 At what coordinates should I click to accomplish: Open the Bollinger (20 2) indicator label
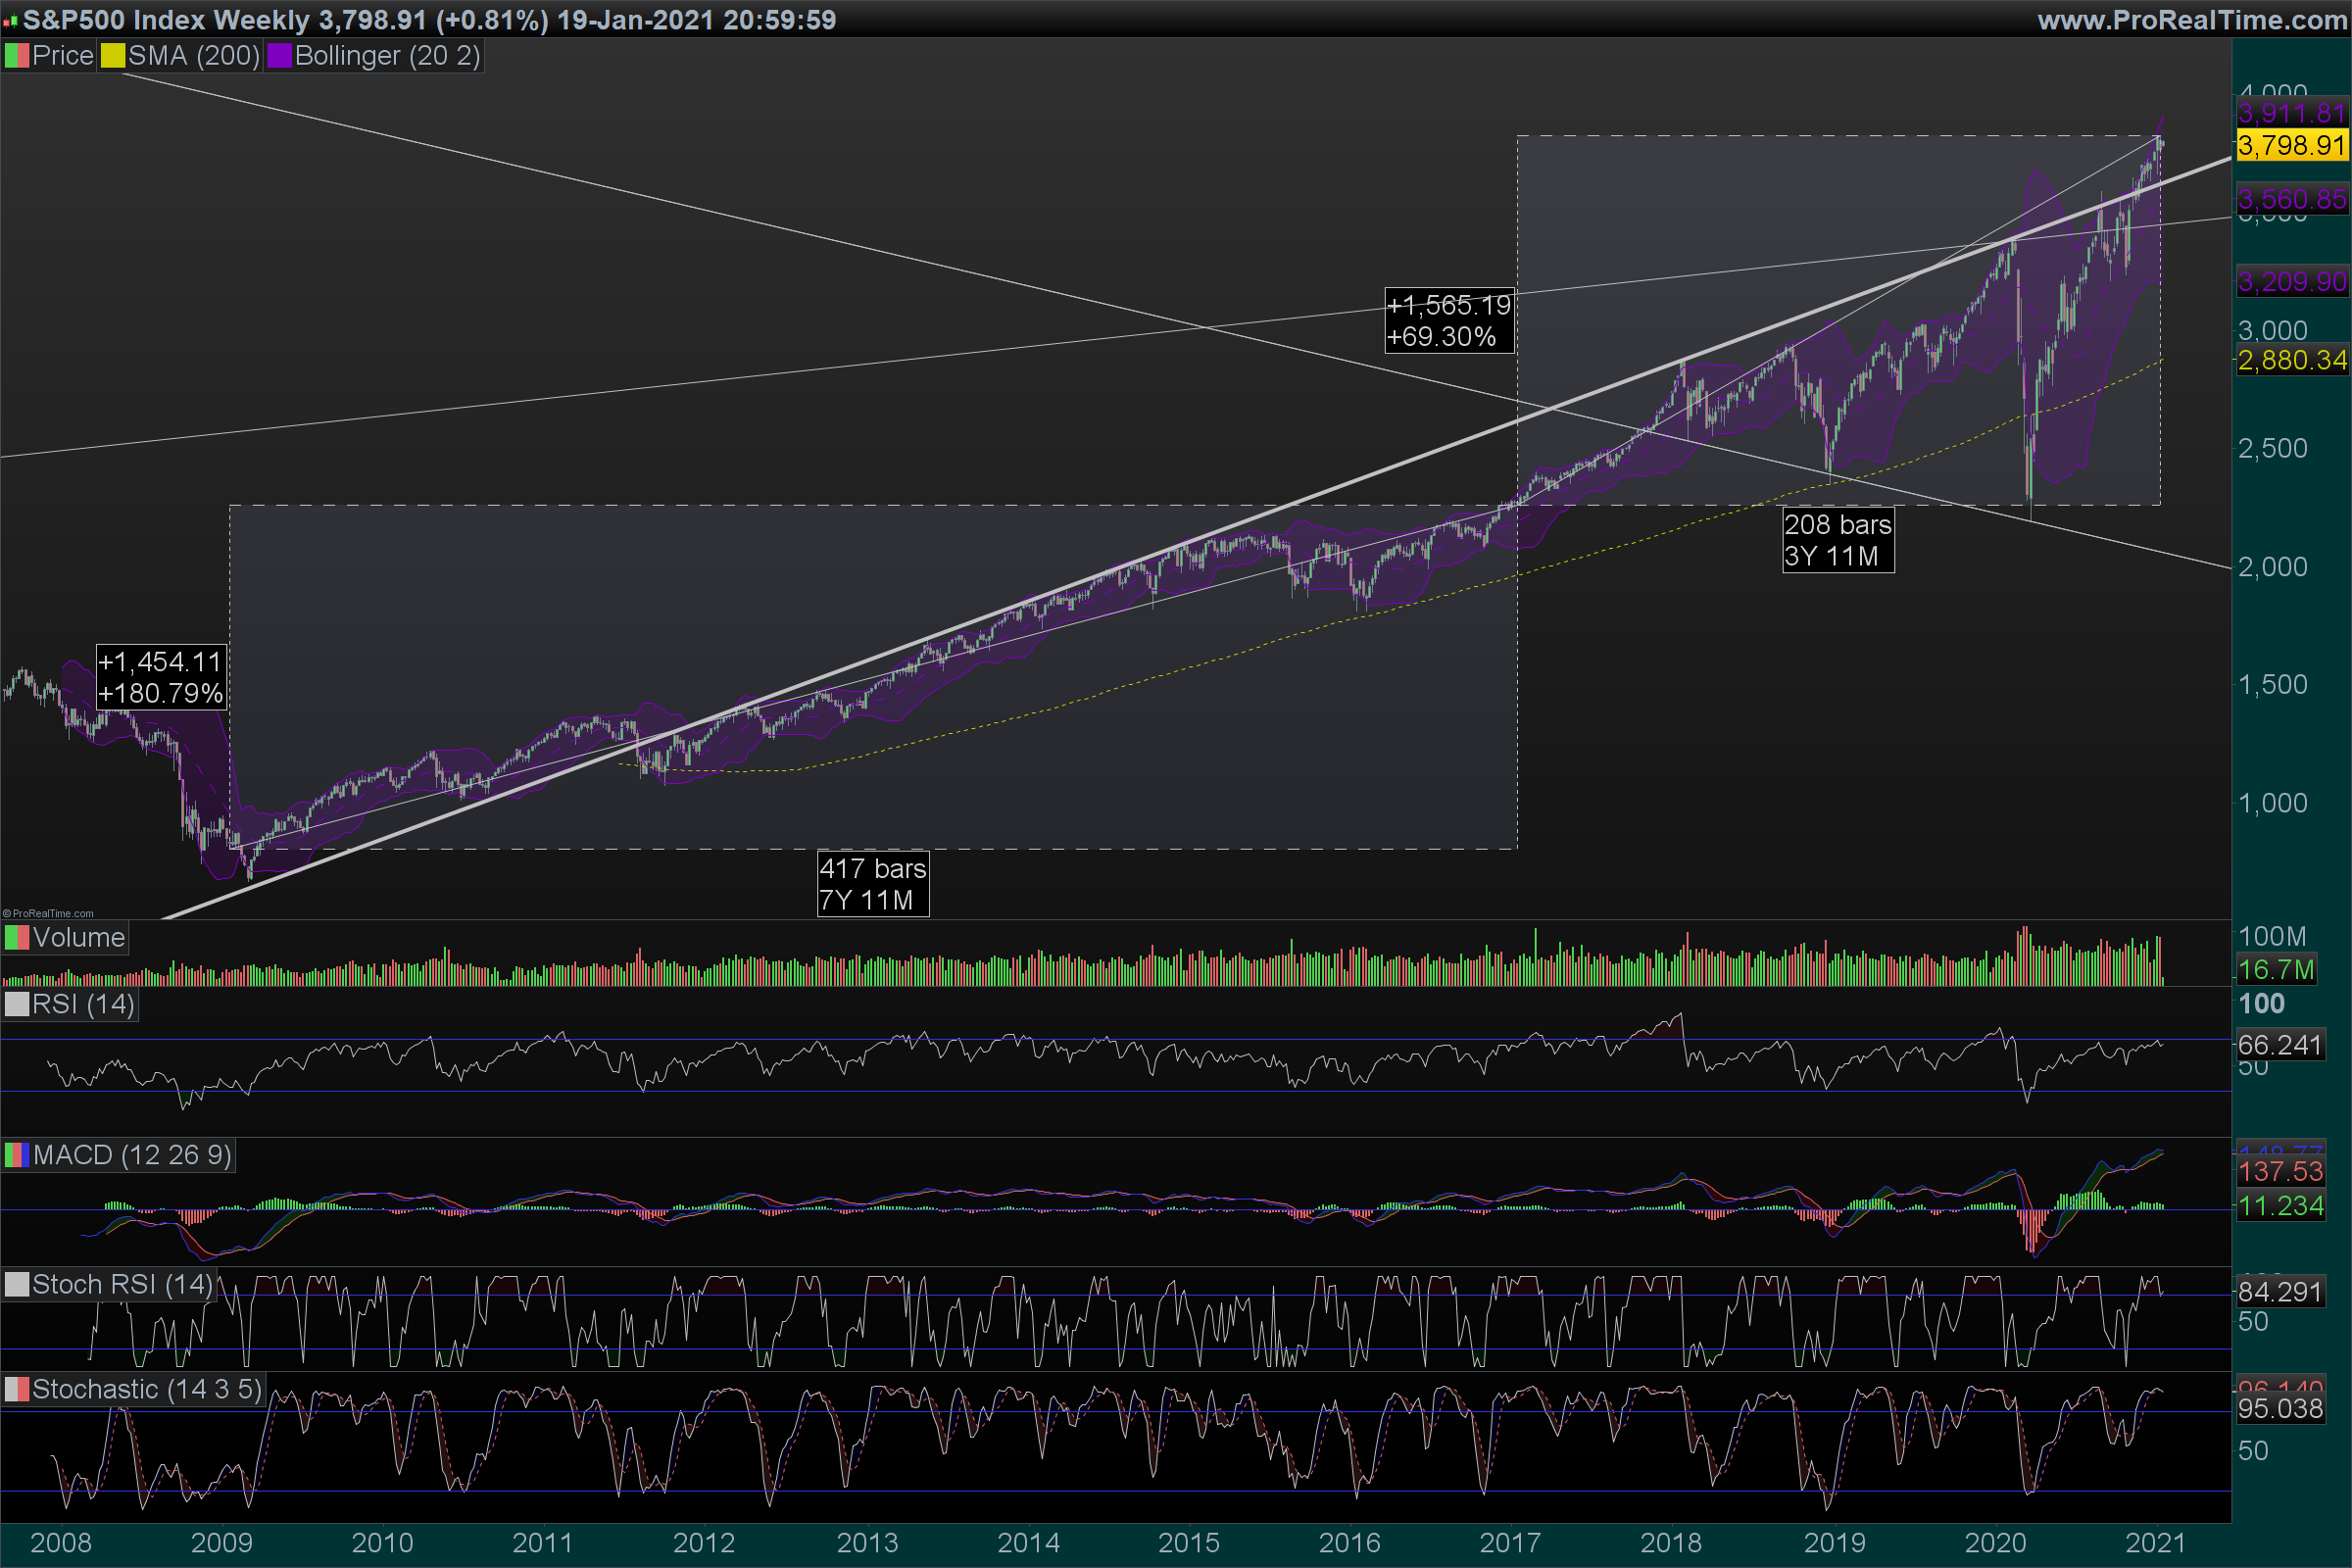pos(388,56)
